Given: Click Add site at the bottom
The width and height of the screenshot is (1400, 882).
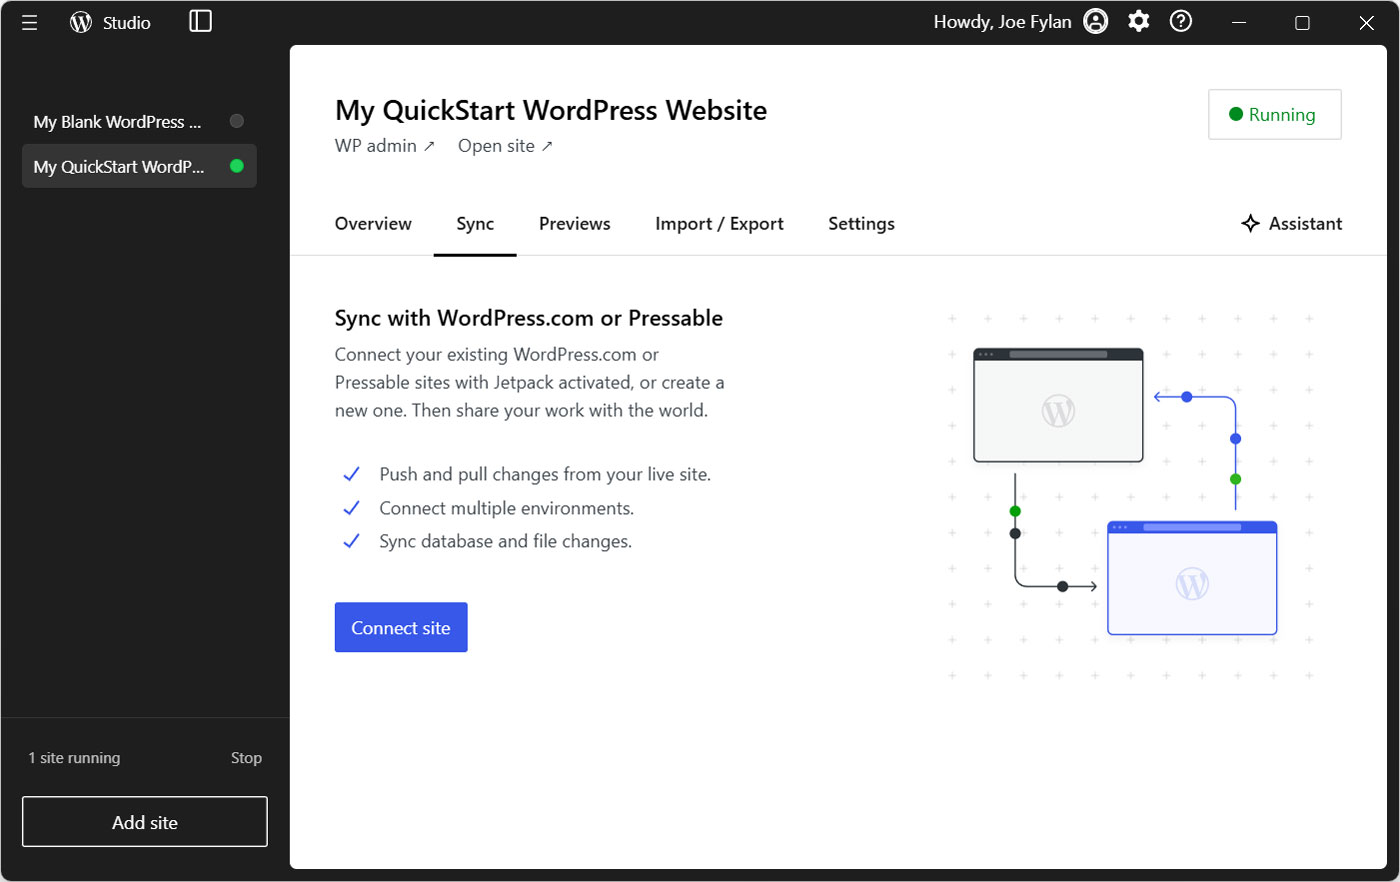Looking at the screenshot, I should click(x=144, y=821).
